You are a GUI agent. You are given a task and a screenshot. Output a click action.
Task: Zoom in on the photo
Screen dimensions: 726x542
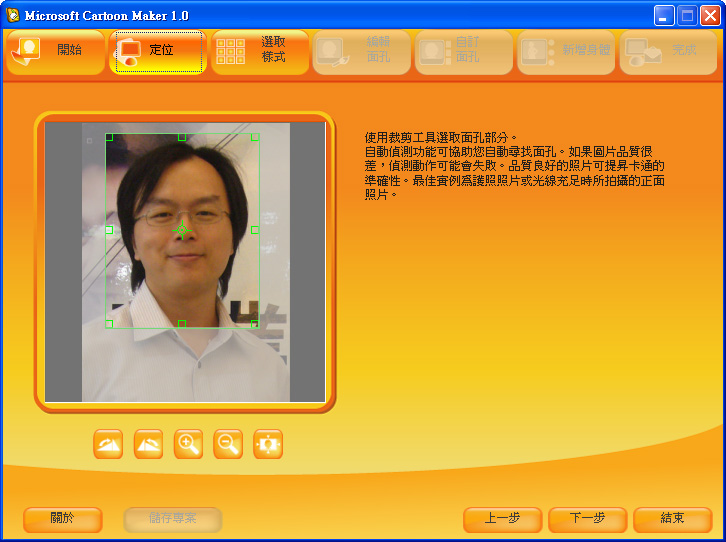tap(188, 444)
